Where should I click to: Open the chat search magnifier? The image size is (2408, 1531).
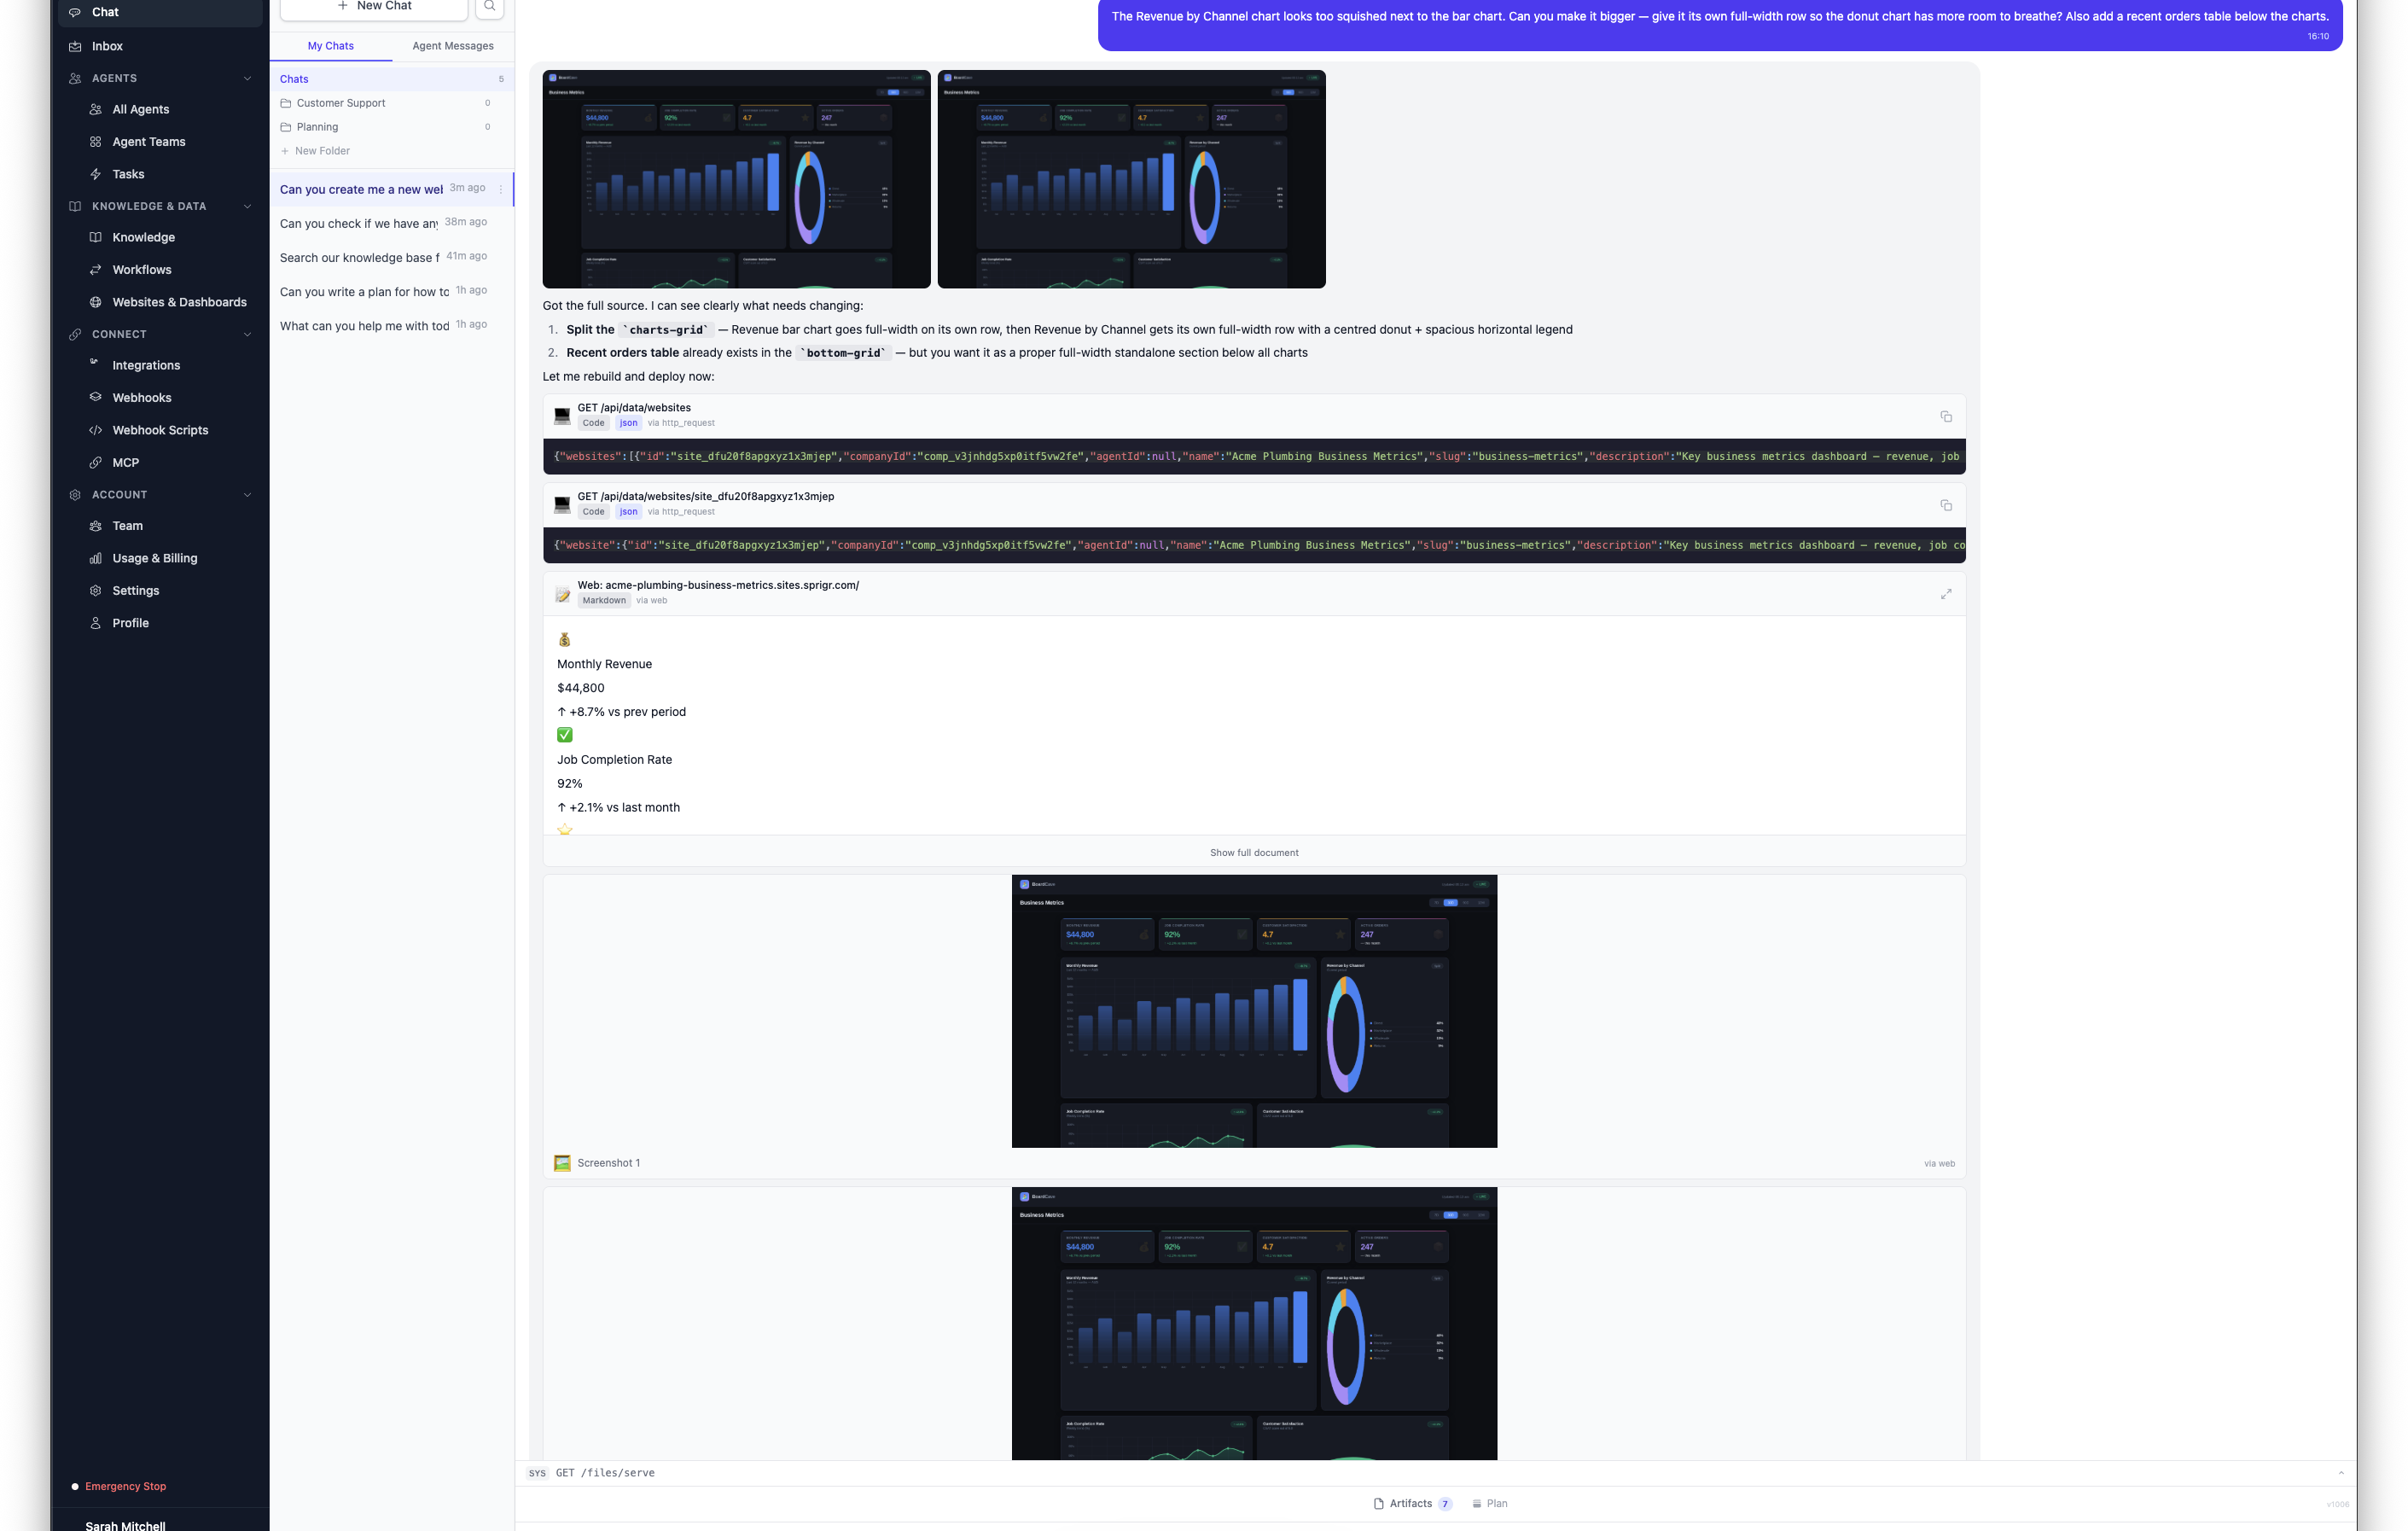tap(489, 5)
